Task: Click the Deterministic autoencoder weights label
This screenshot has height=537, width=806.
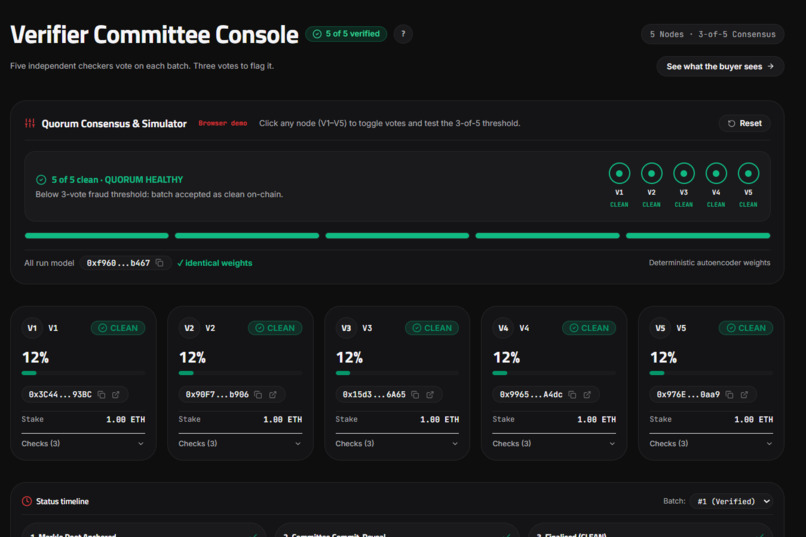Action: click(709, 263)
